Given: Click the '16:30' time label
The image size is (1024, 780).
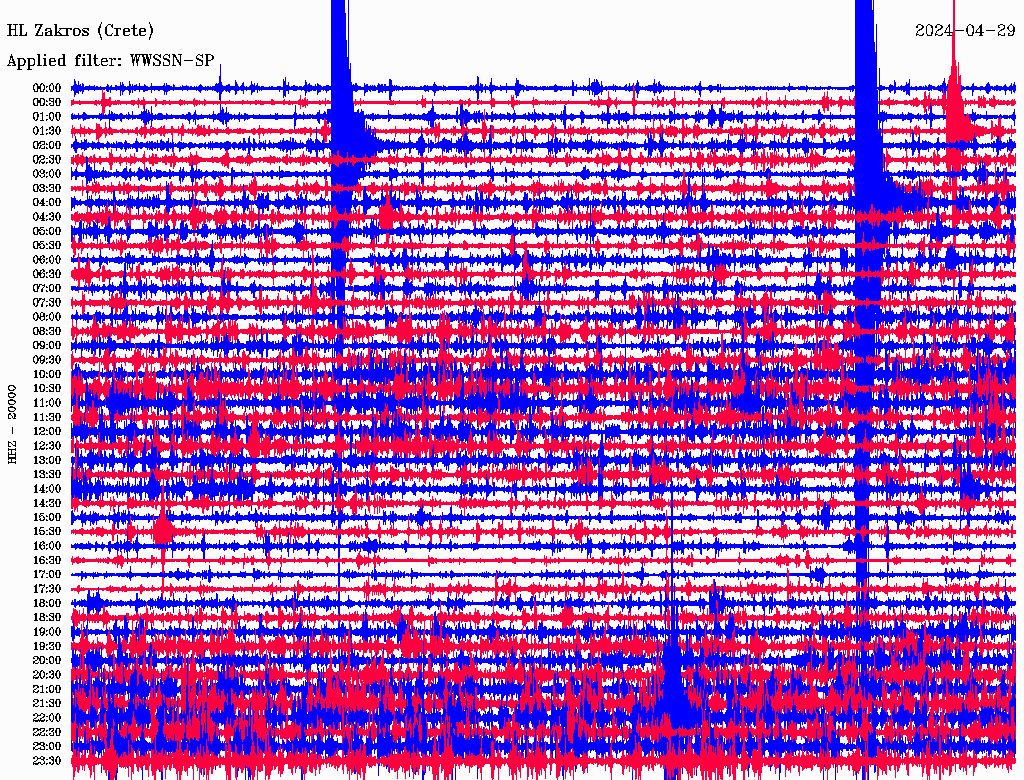Looking at the screenshot, I should tap(47, 560).
